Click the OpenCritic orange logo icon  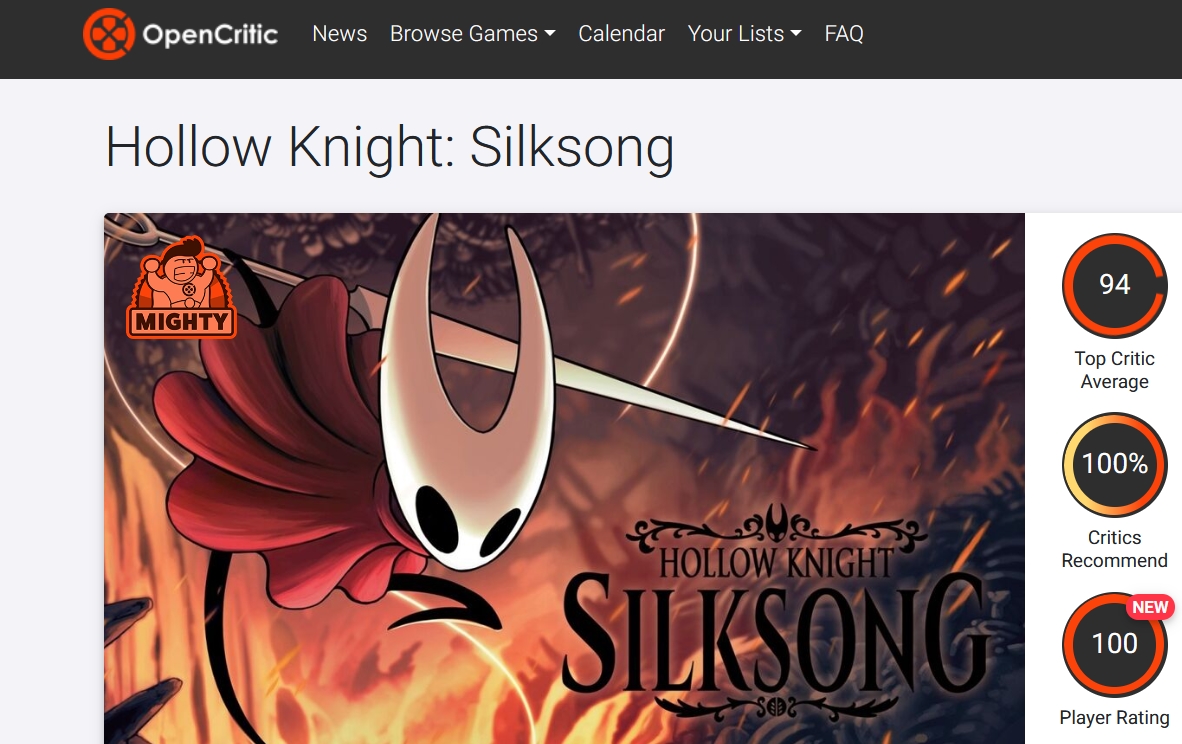(x=109, y=34)
